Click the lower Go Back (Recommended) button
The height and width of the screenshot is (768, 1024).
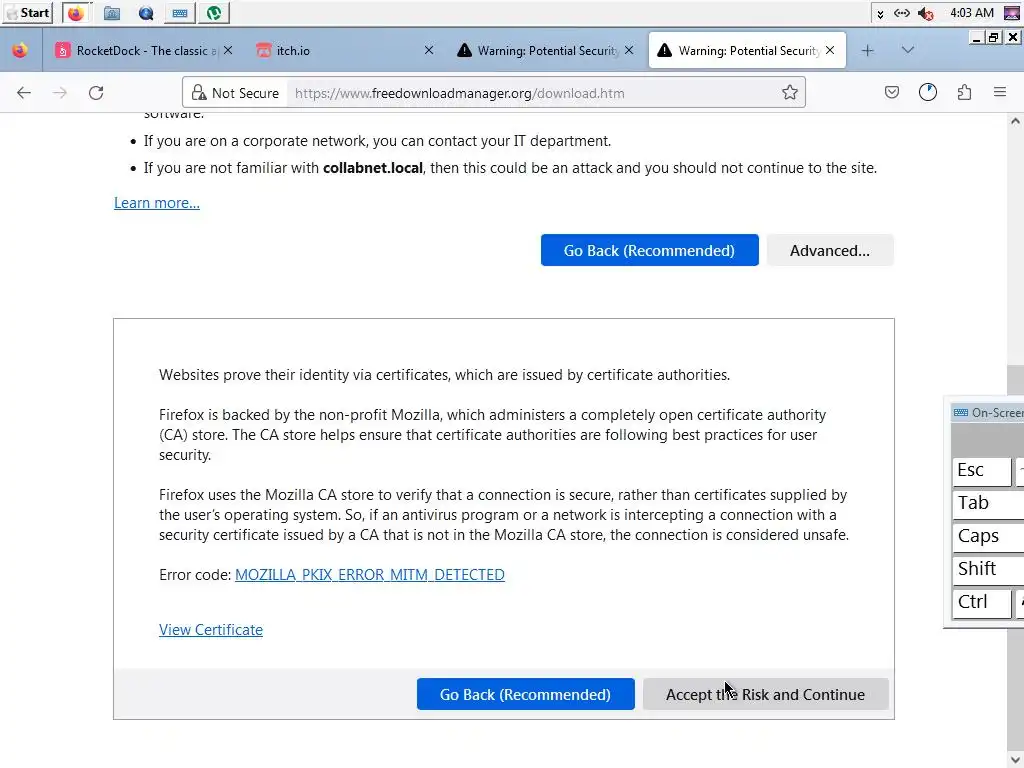526,694
